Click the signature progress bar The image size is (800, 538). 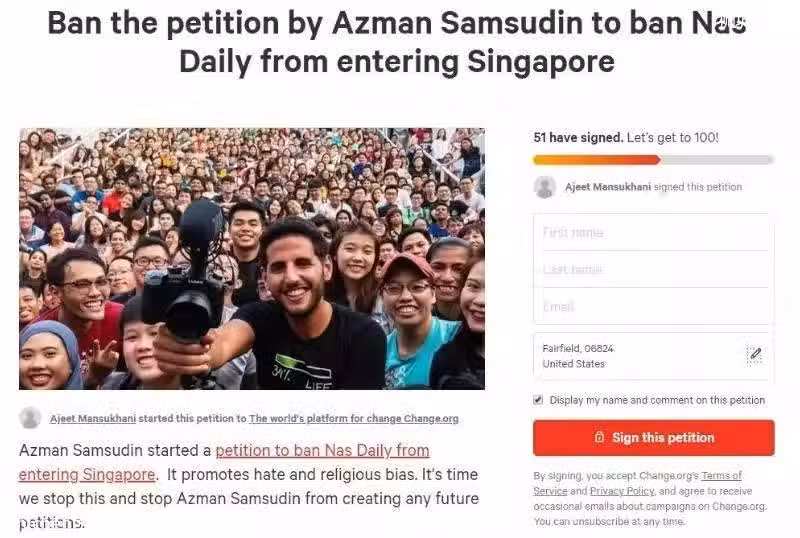pos(654,160)
